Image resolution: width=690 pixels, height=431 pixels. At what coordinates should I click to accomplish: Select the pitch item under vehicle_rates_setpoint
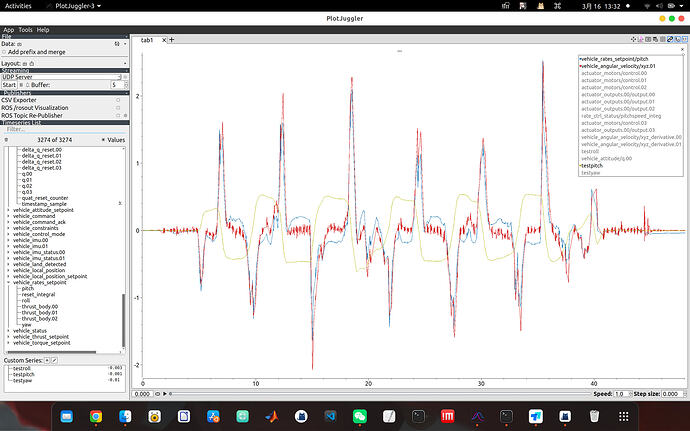[28, 288]
